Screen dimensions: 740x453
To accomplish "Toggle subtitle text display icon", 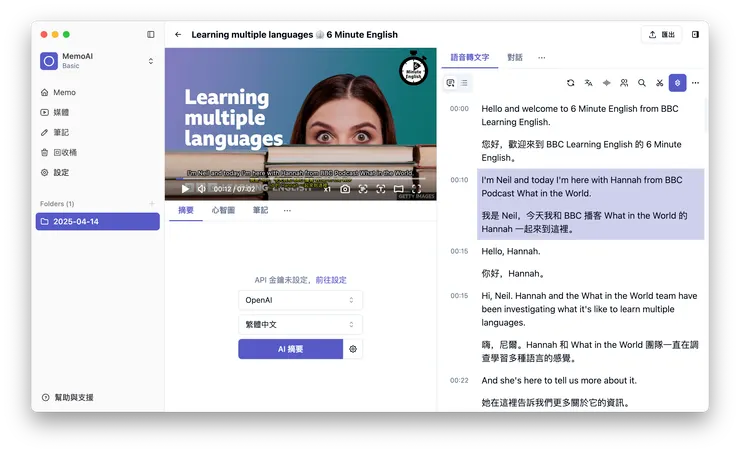I will (381, 189).
